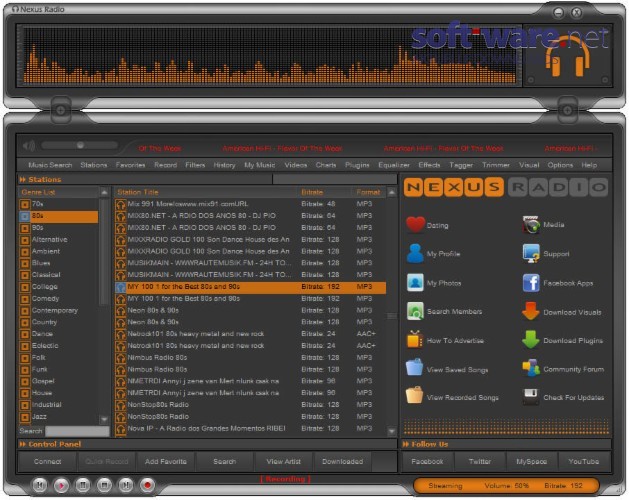The image size is (629, 500).
Task: Open the YouTube follow button
Action: [x=584, y=461]
